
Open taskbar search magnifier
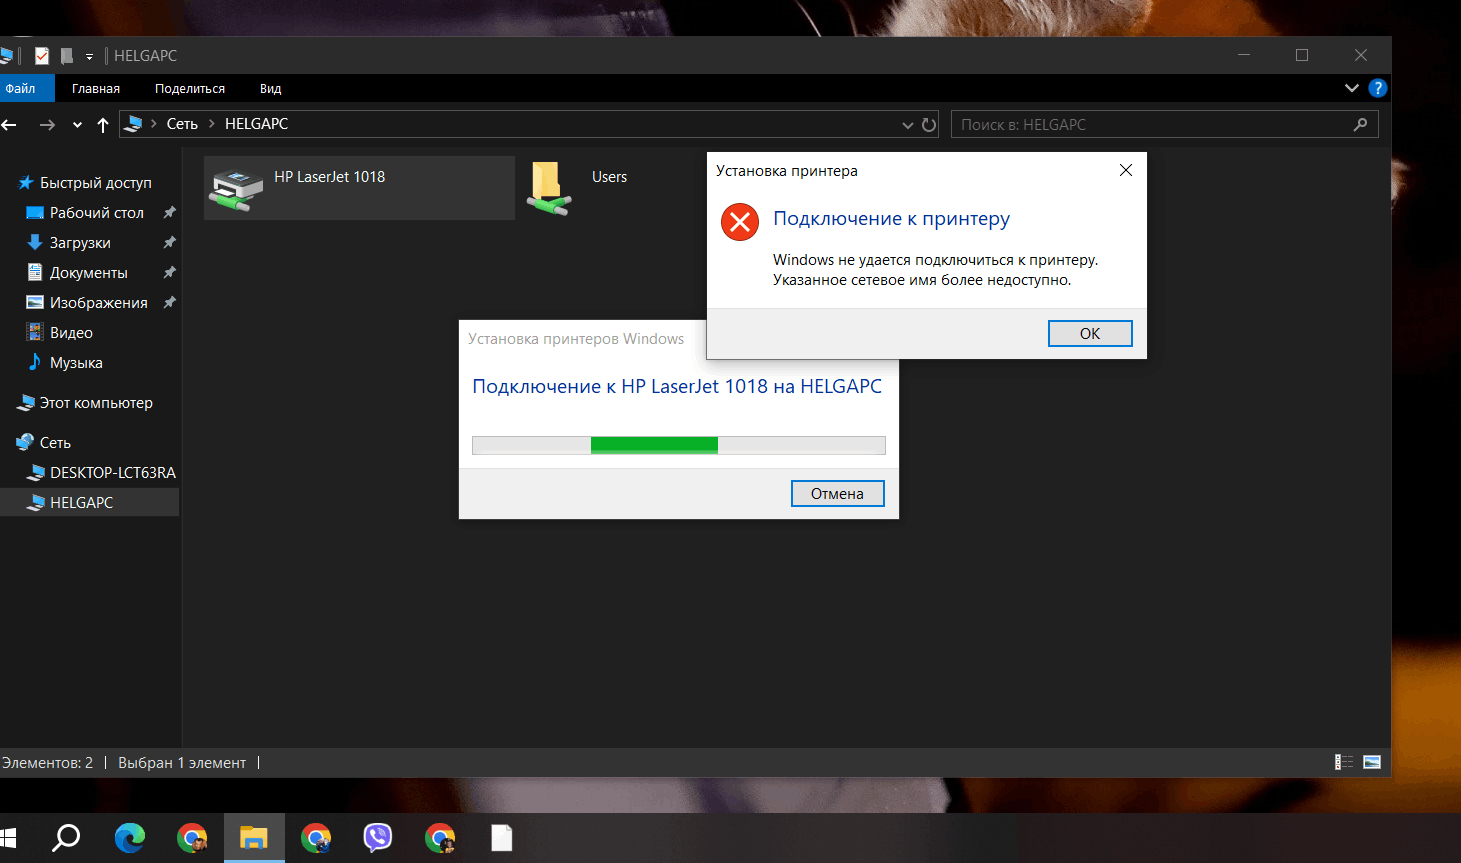[x=66, y=838]
